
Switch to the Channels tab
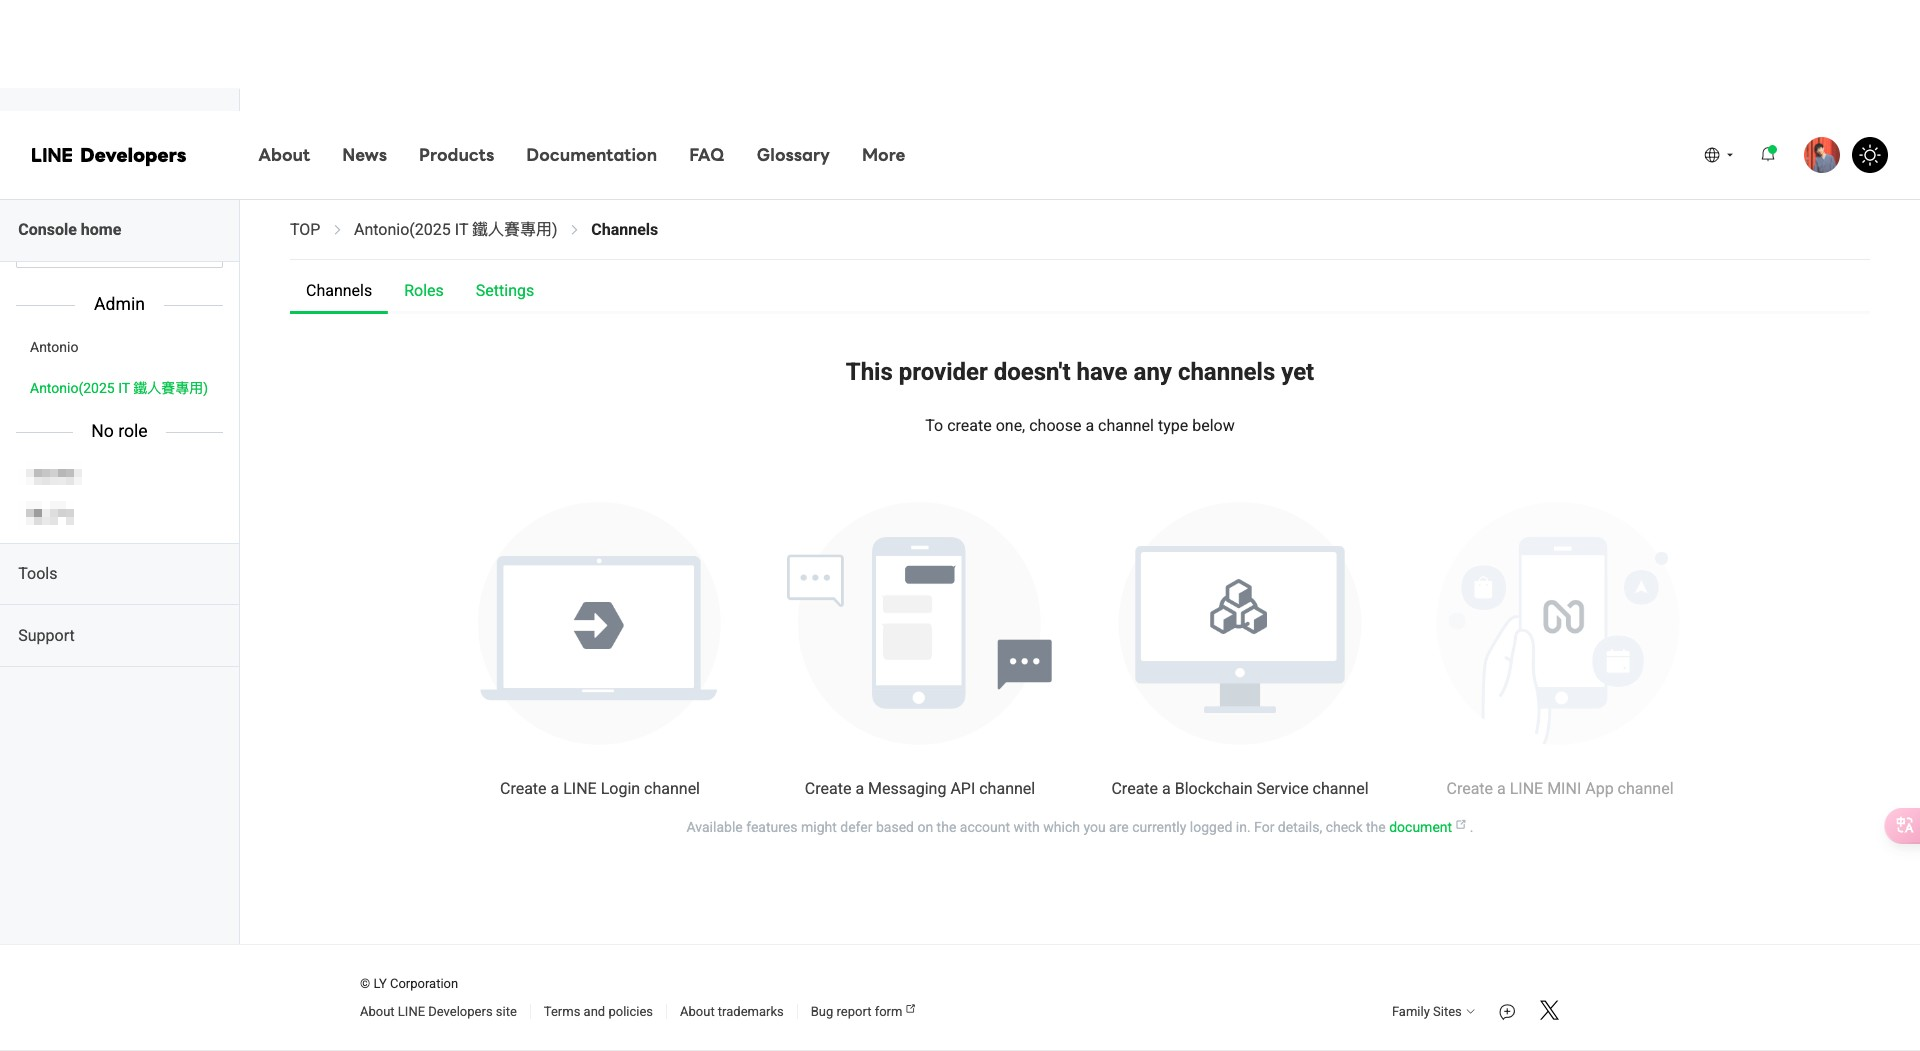click(x=339, y=290)
